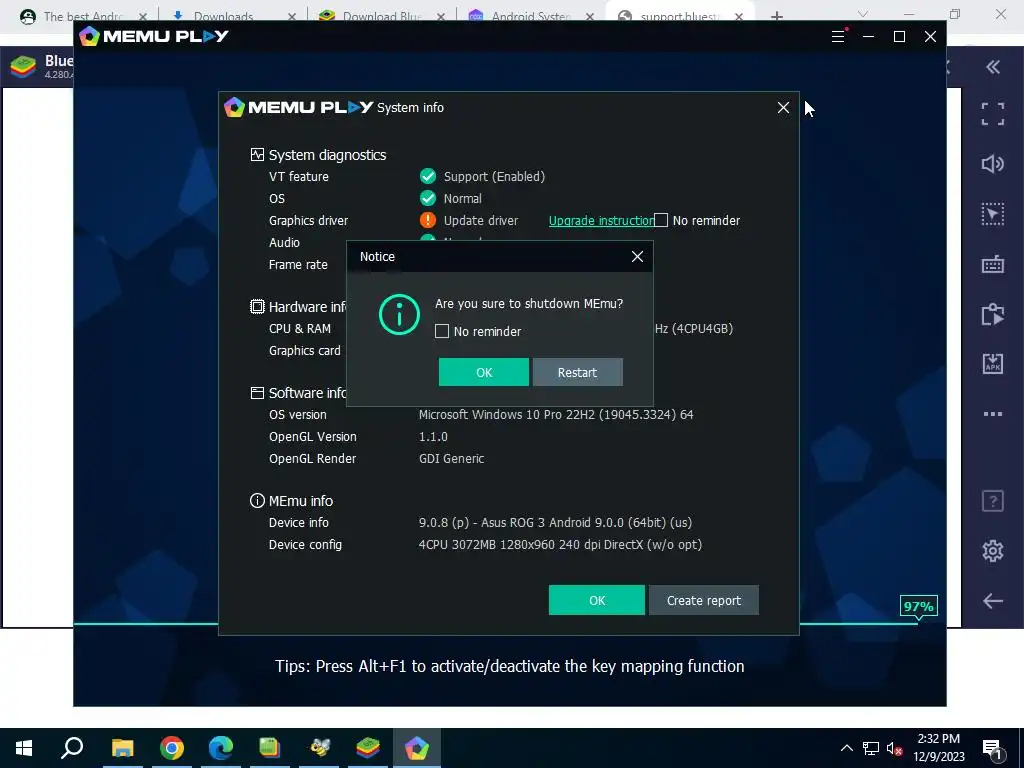1024x768 pixels.
Task: Click the OpenGL Render GDI Generic value
Action: (451, 458)
